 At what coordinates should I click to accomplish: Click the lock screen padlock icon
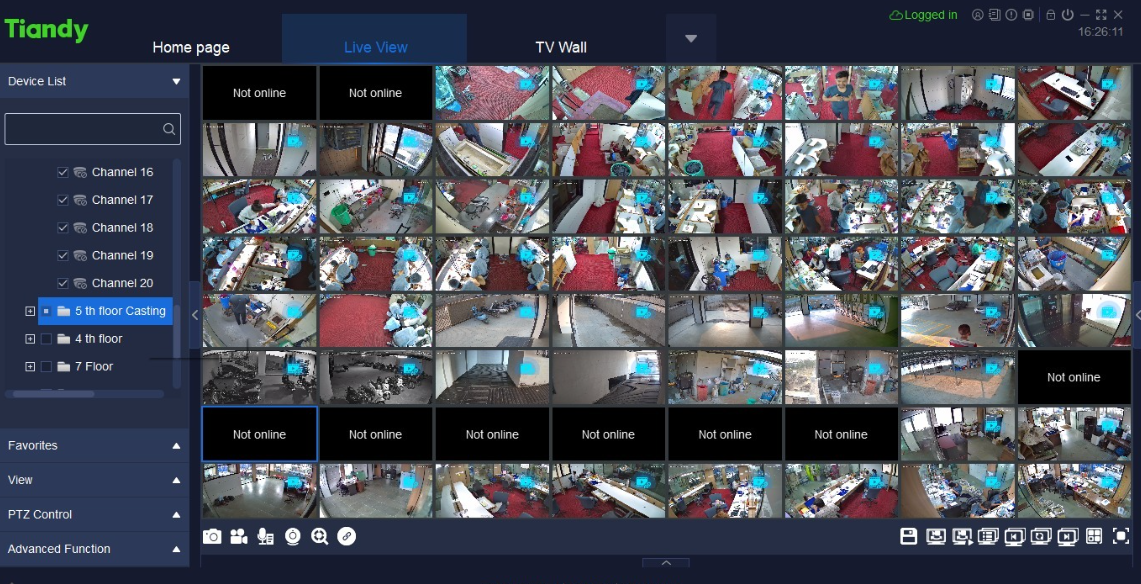coord(1051,15)
